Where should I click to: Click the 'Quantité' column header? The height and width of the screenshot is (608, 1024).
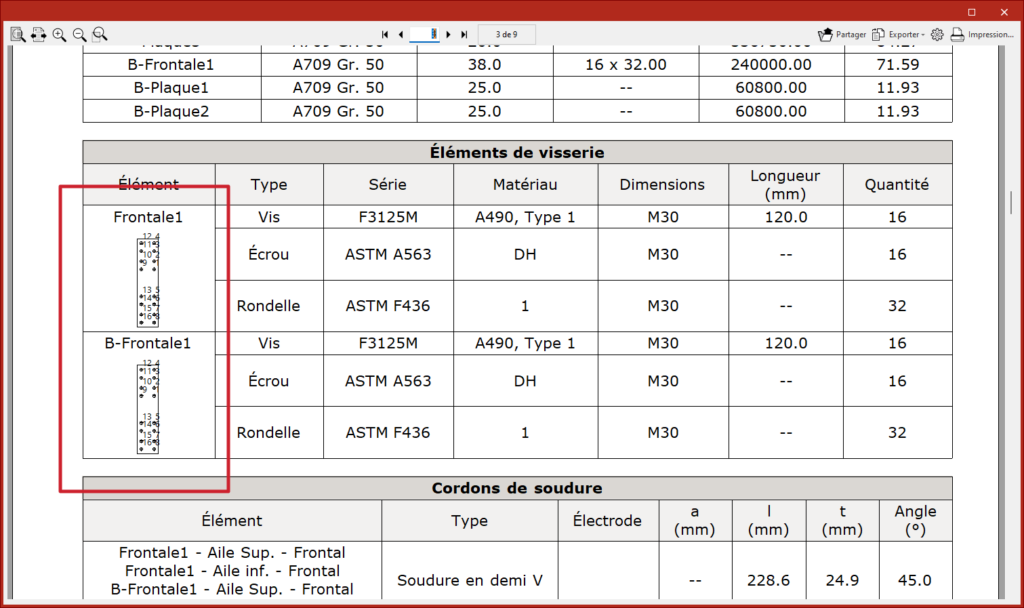point(897,184)
